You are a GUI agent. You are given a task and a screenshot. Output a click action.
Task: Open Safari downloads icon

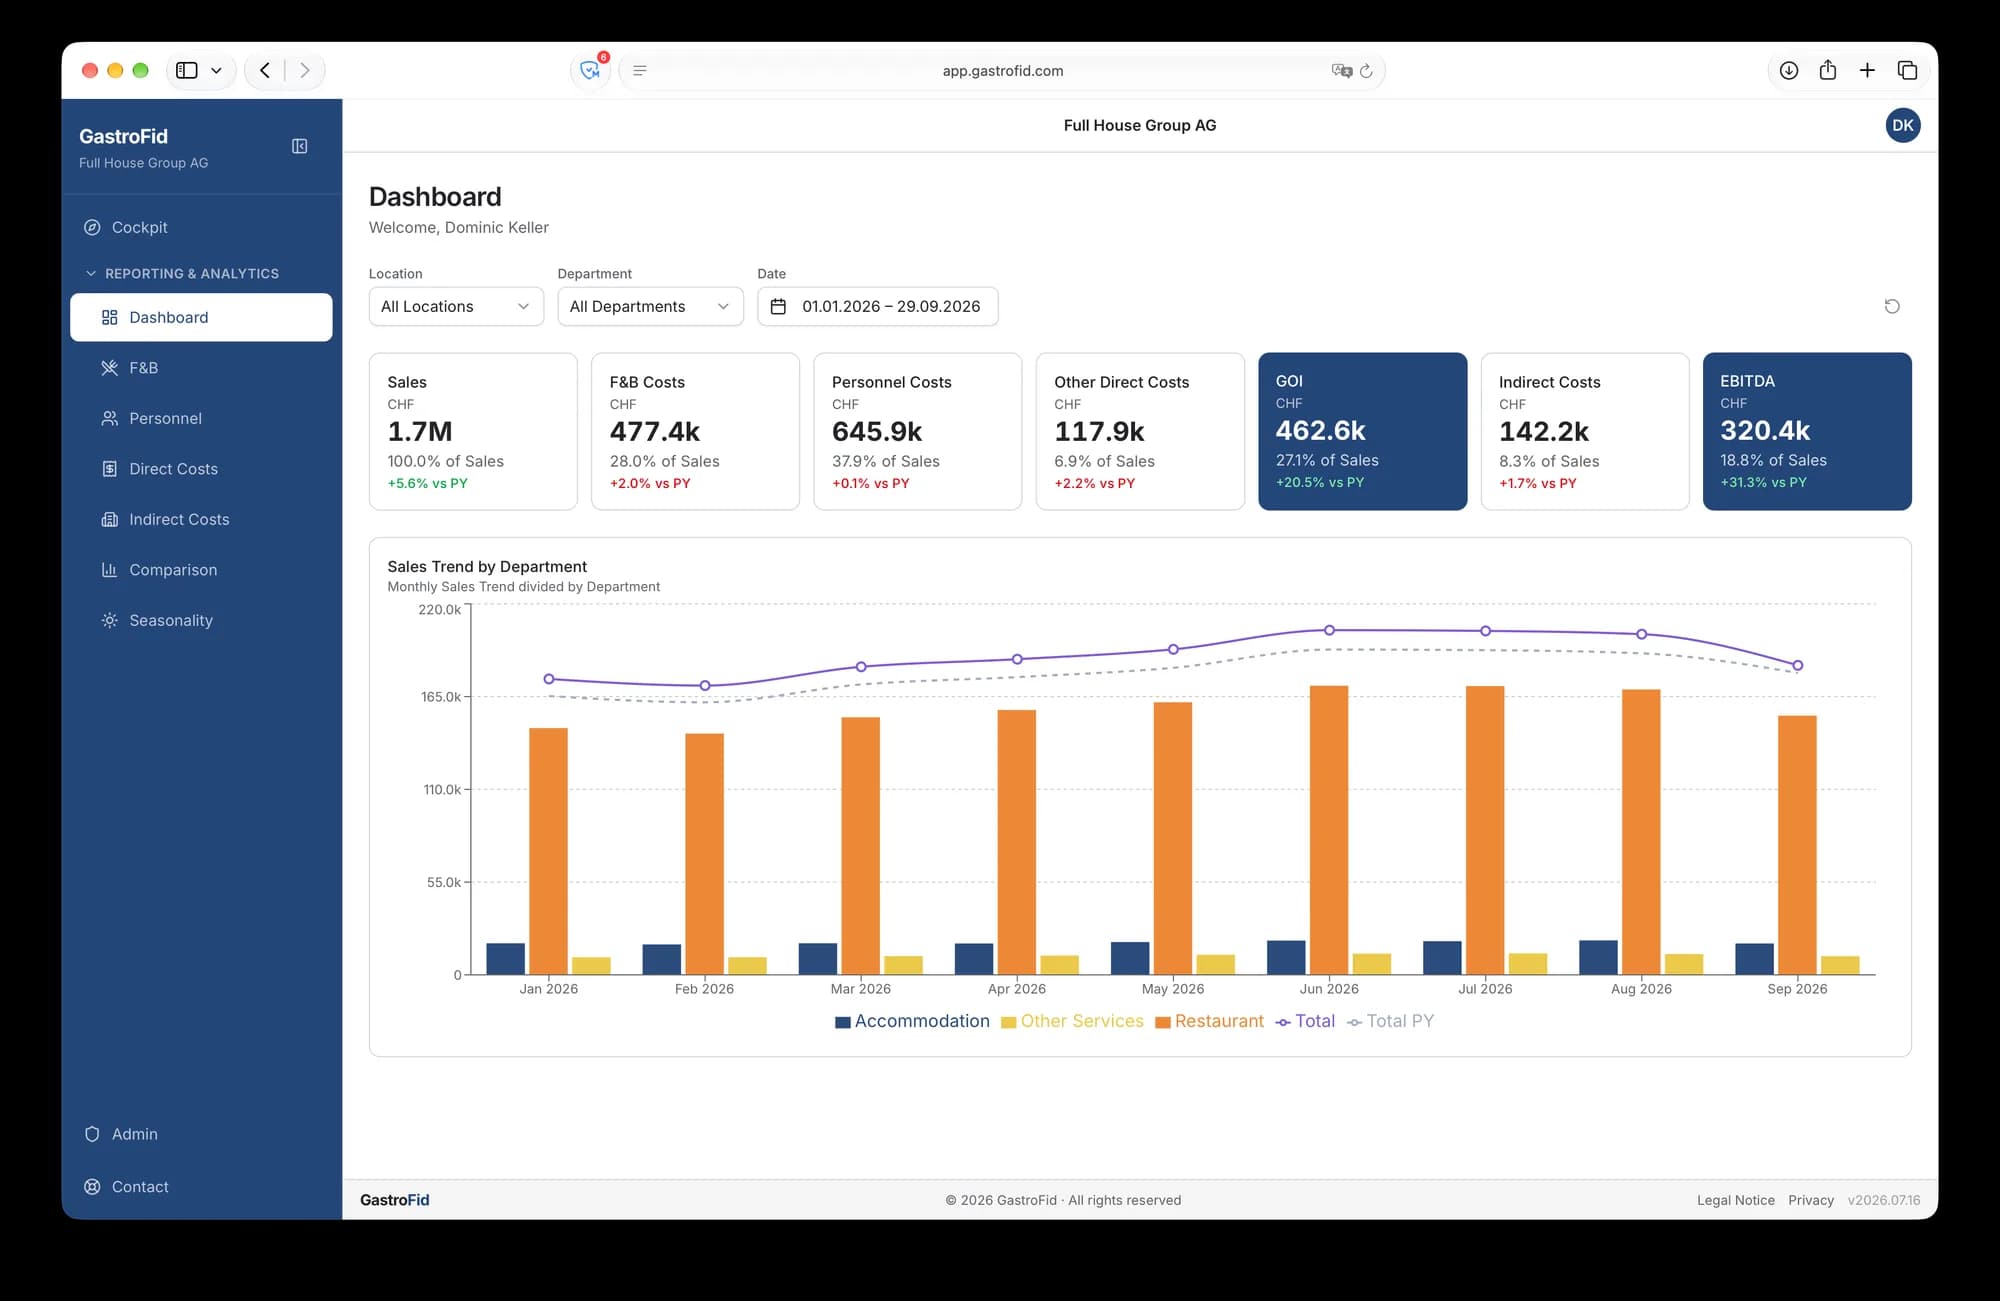[x=1789, y=70]
